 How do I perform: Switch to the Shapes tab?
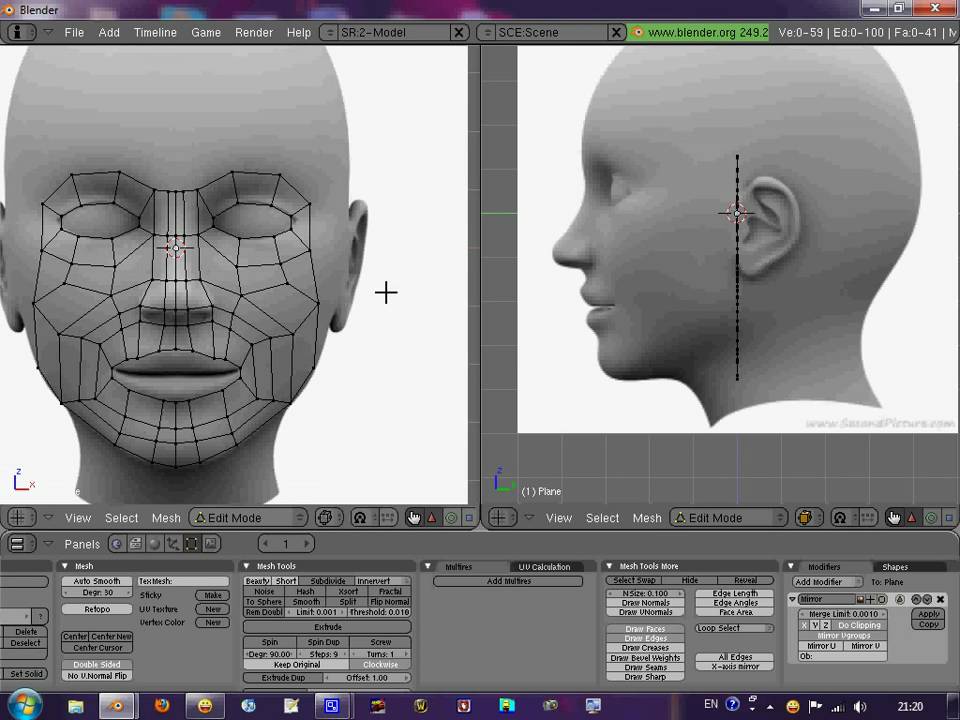(x=894, y=566)
